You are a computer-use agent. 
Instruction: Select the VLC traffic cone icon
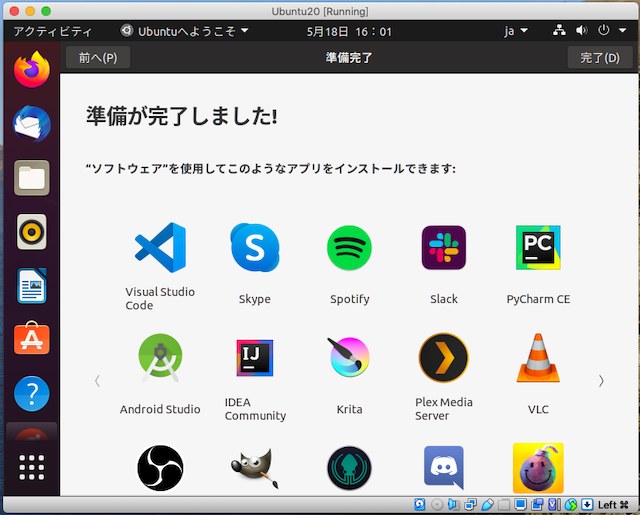click(x=538, y=358)
